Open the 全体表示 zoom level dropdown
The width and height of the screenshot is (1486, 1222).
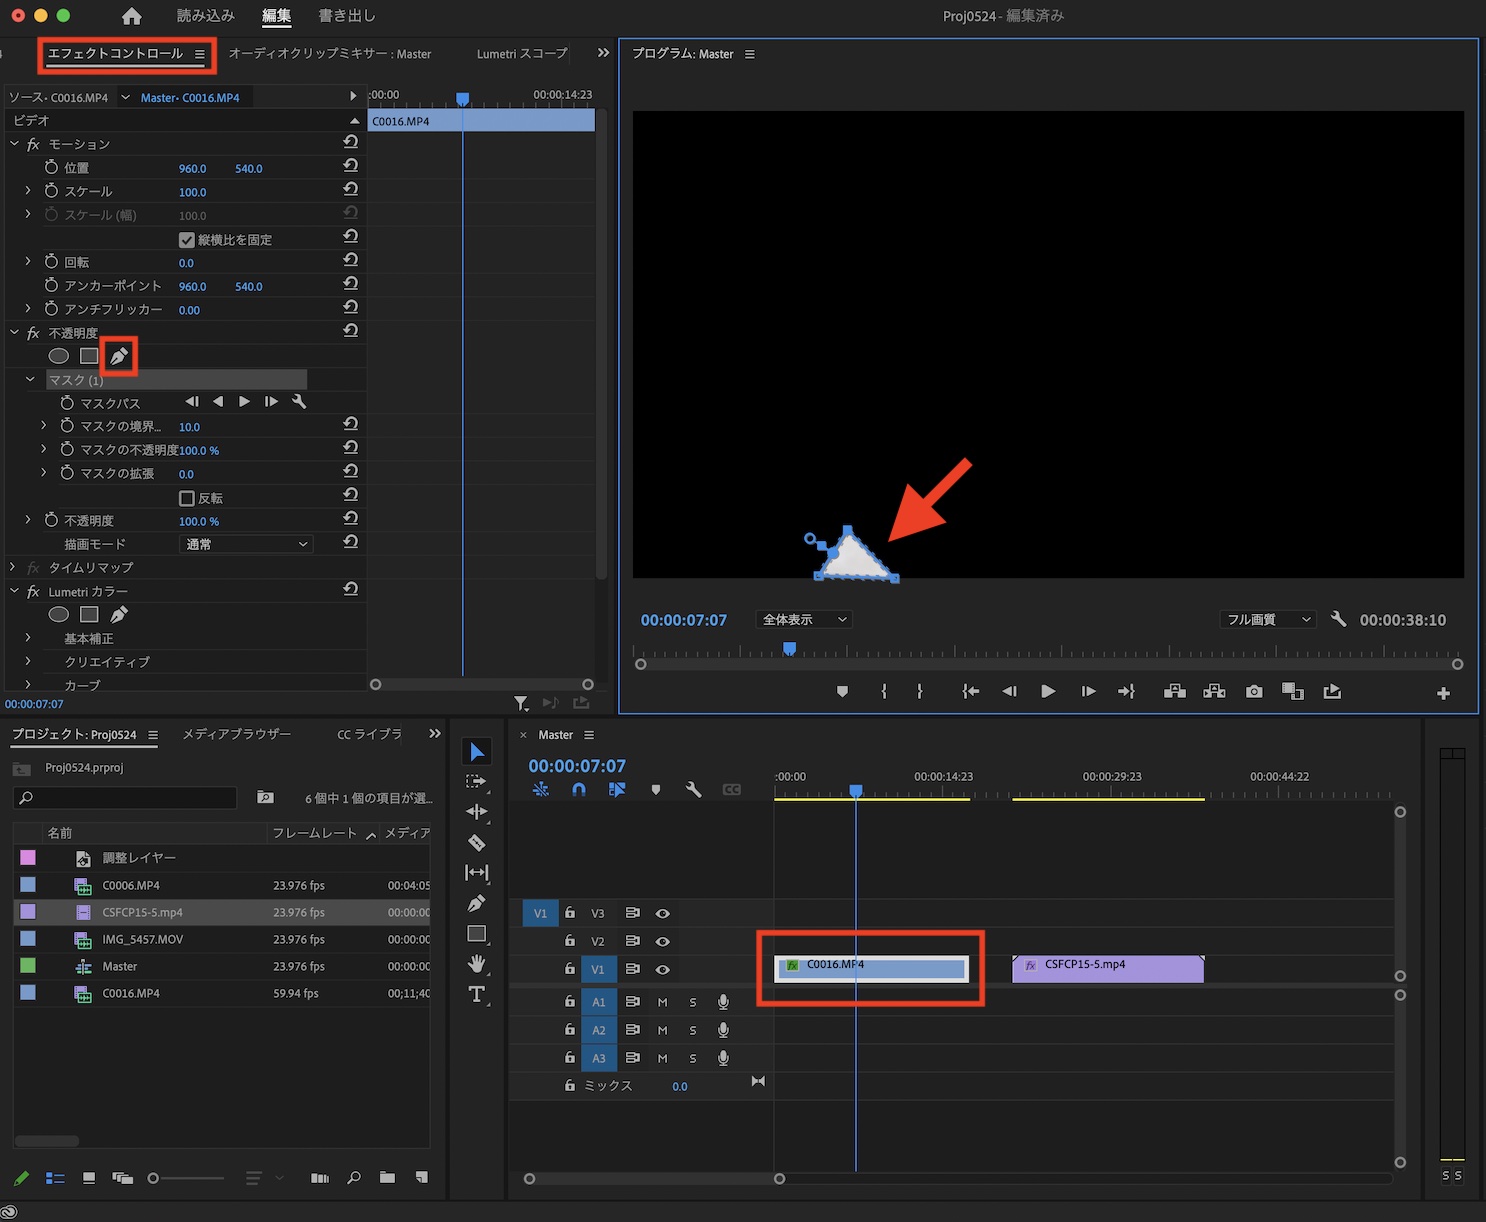tap(804, 620)
